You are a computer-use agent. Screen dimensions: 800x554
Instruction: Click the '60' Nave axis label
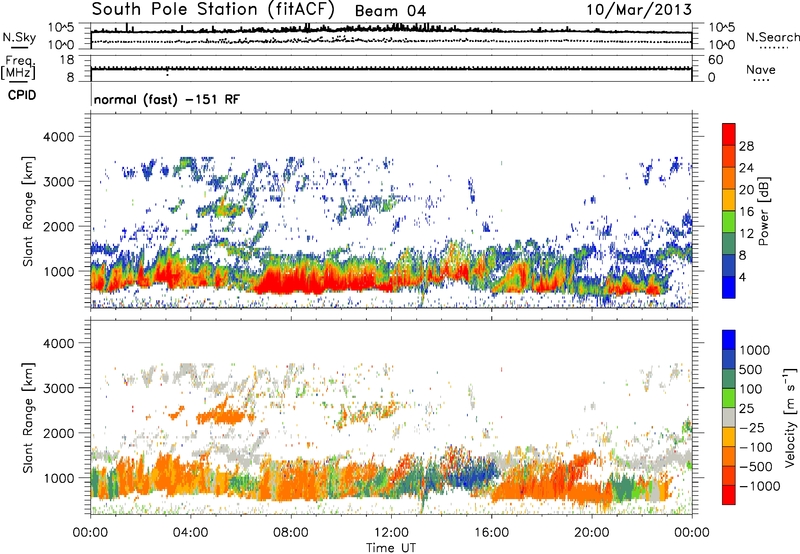point(715,60)
